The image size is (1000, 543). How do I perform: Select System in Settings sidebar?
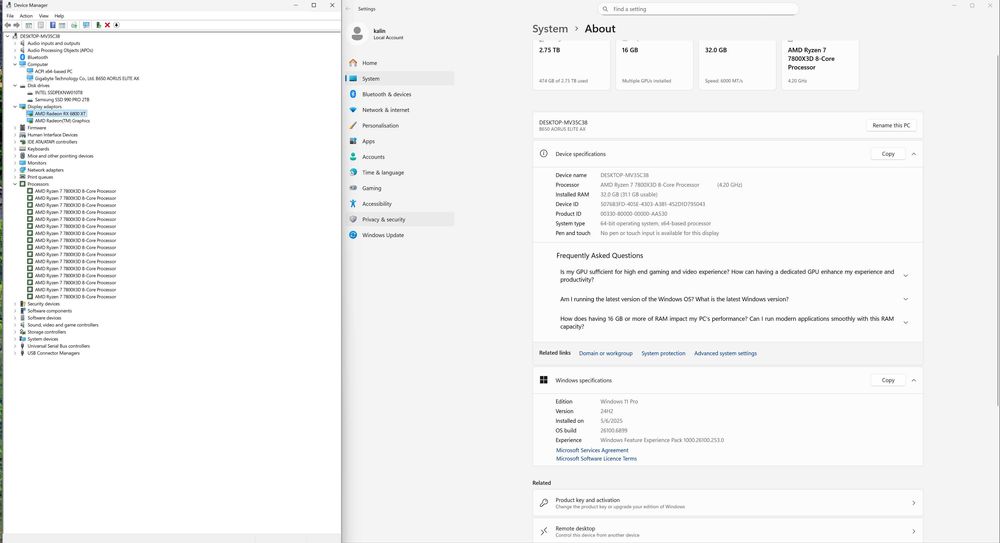(399, 78)
